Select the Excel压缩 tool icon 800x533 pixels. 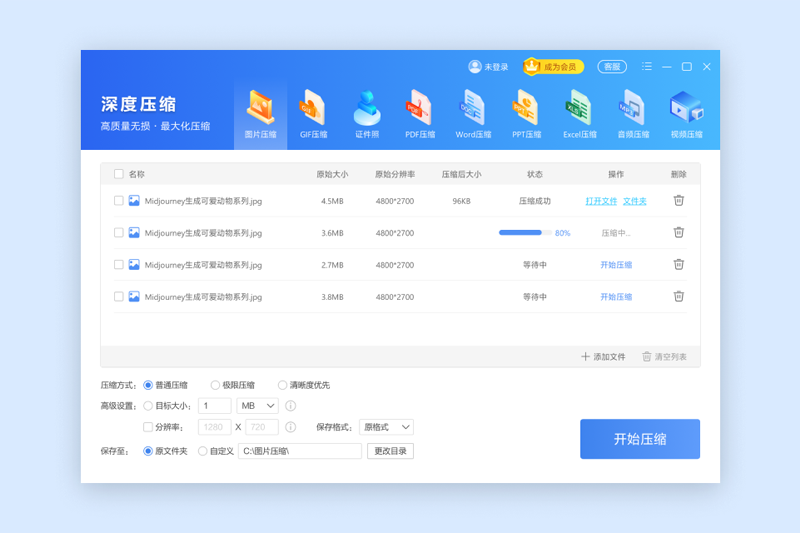579,113
